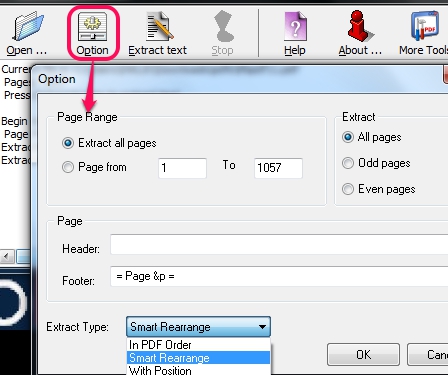Click the To page field showing 1057

click(278, 168)
